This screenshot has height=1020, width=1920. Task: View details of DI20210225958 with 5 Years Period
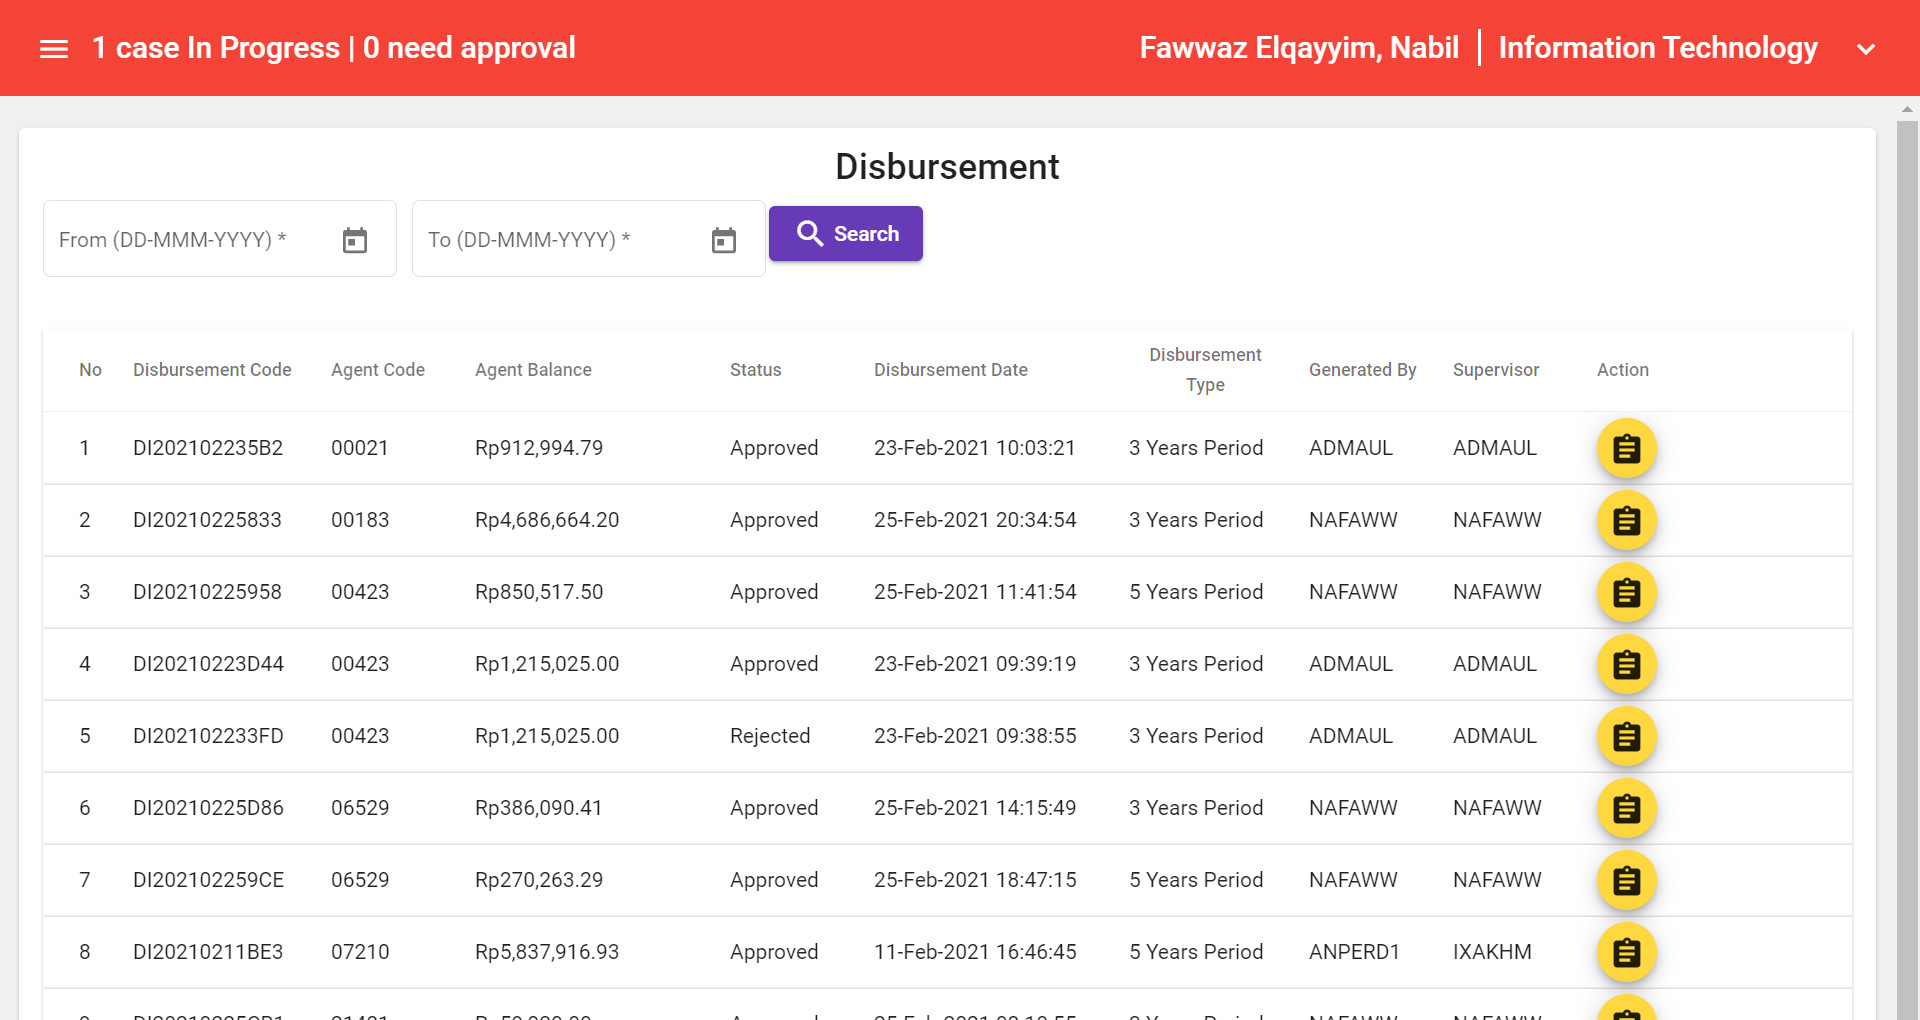pos(1627,592)
